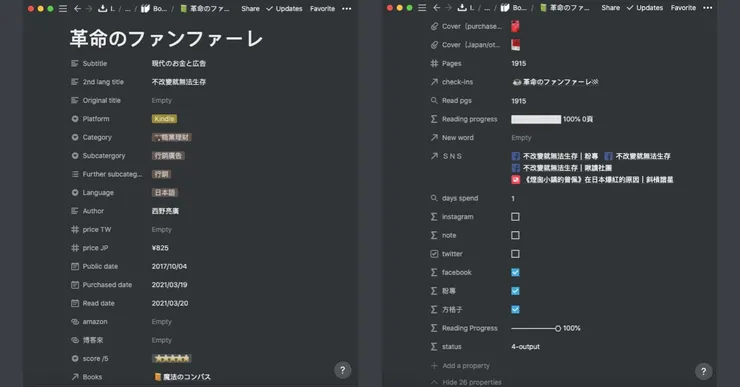This screenshot has height=387, width=740.
Task: Uncheck the facebook checkbox
Action: [x=515, y=272]
